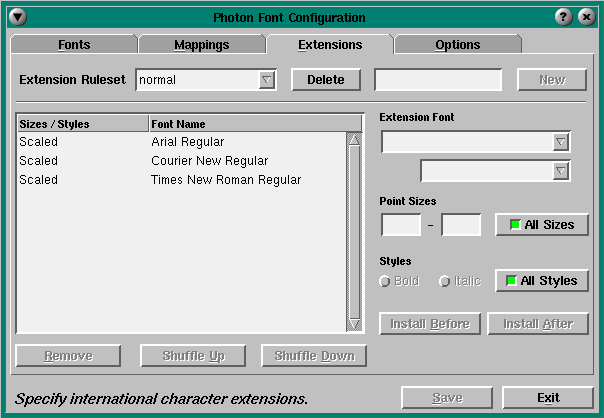Toggle the All Sizes option
Image resolution: width=604 pixels, height=418 pixels.
click(541, 224)
